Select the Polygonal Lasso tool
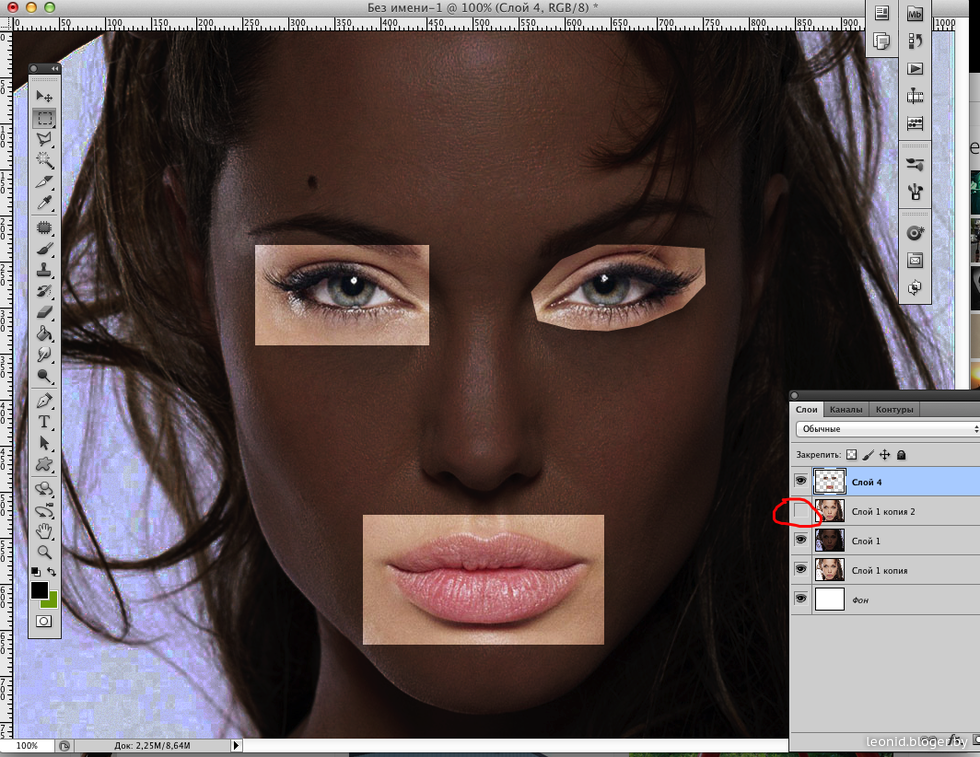Viewport: 980px width, 757px height. [44, 139]
